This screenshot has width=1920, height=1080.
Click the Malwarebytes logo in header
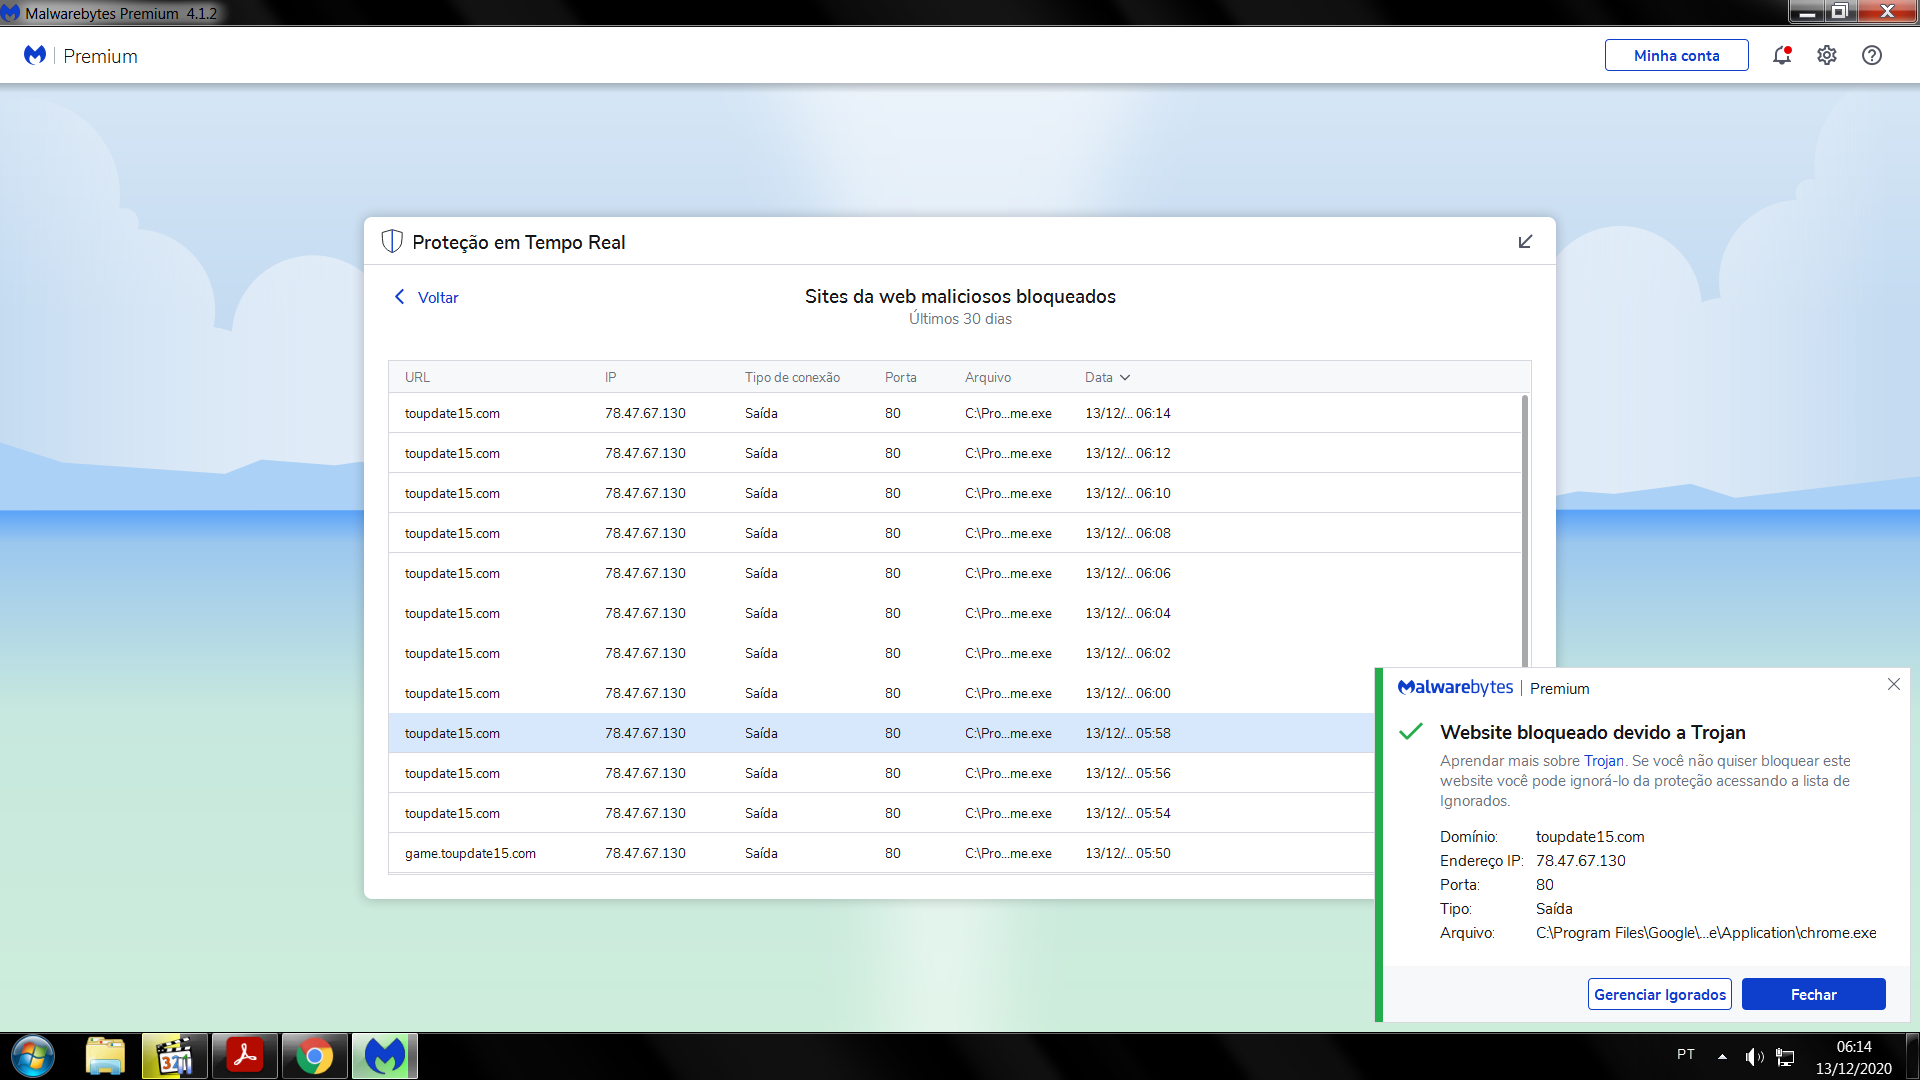pos(35,55)
